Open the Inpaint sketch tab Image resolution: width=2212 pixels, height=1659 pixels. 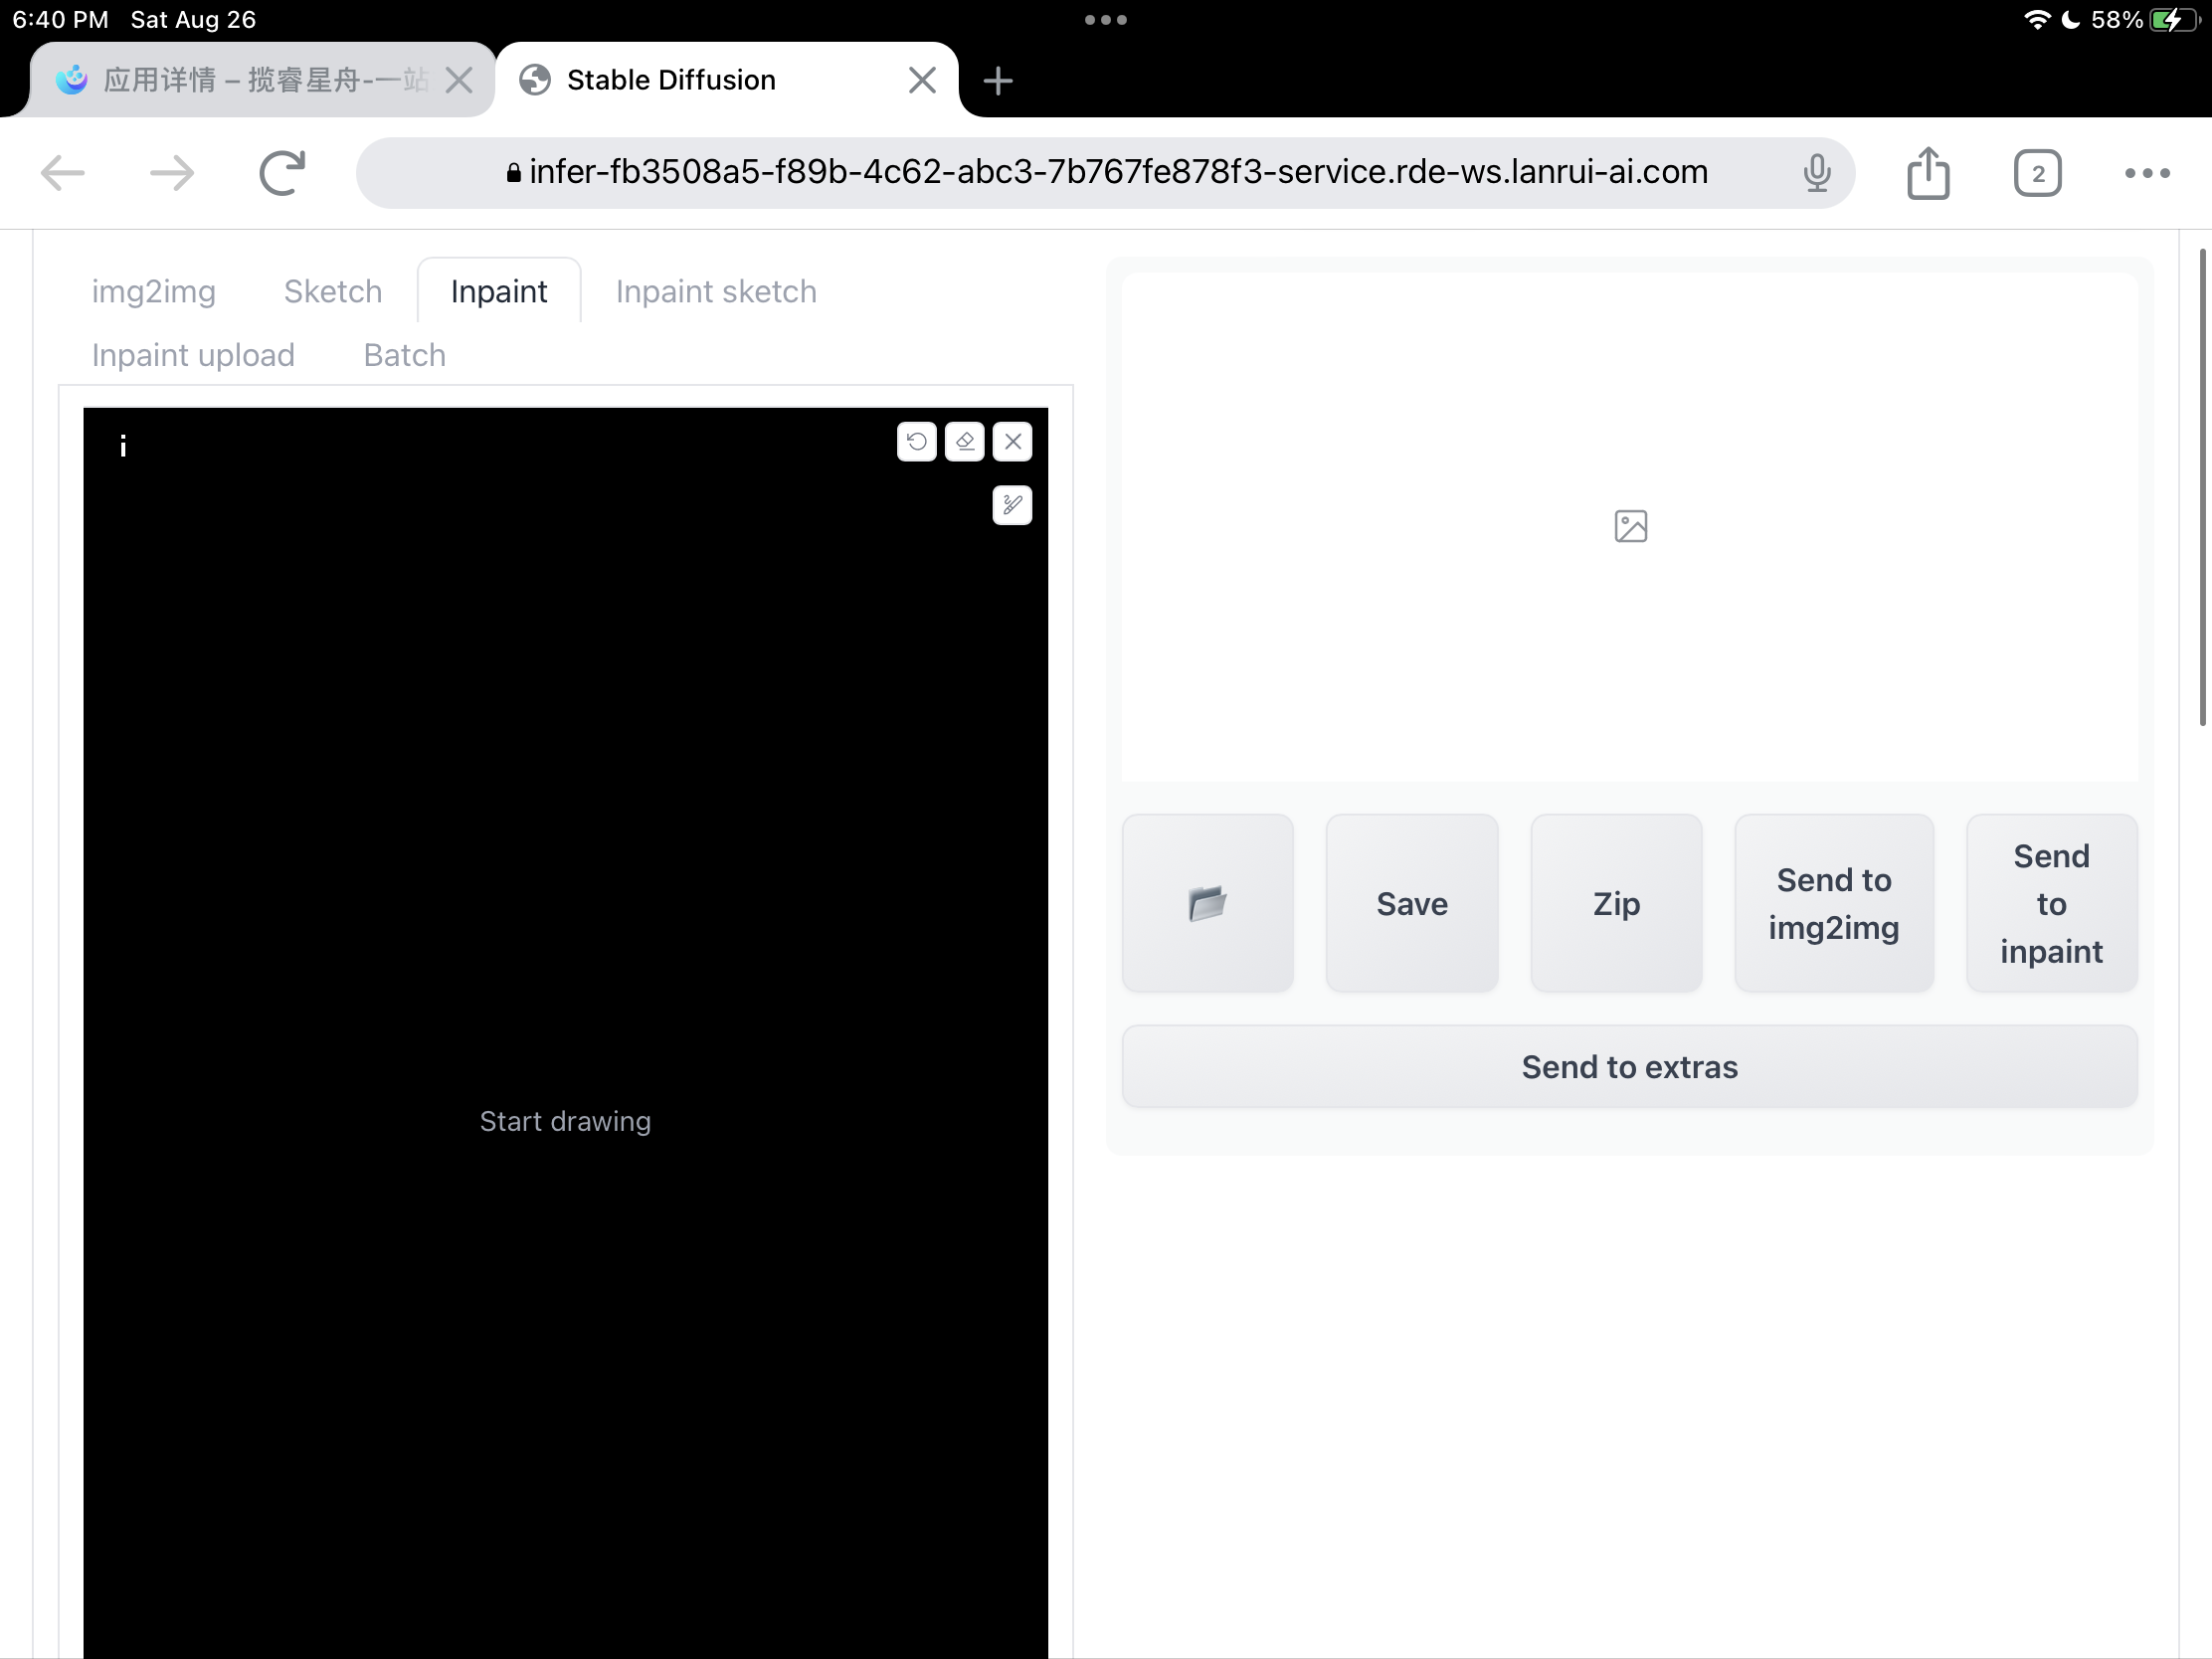(x=715, y=291)
